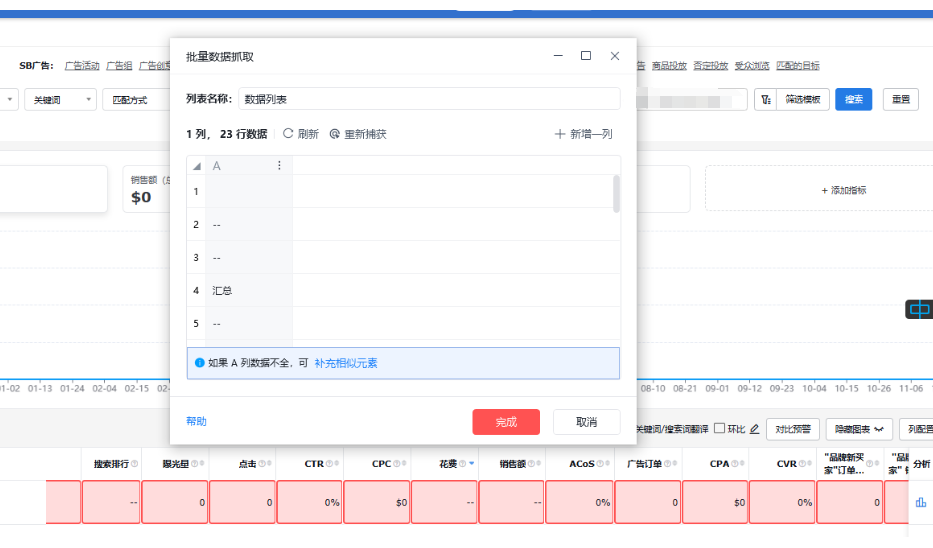Click the 0% cell under CTR column
Screen dimensions: 933x548
coord(309,502)
